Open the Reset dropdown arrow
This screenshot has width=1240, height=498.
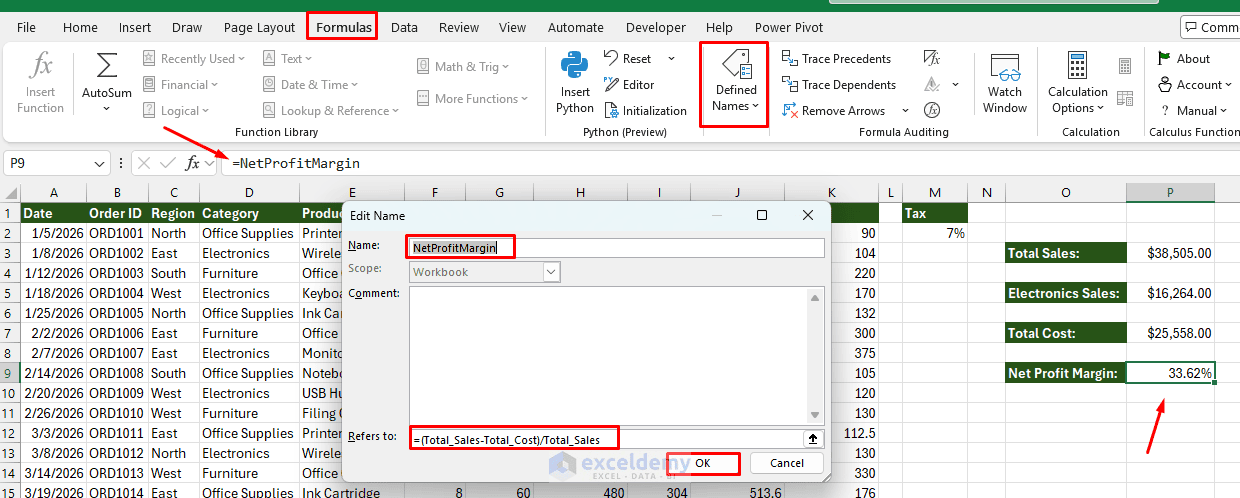671,59
